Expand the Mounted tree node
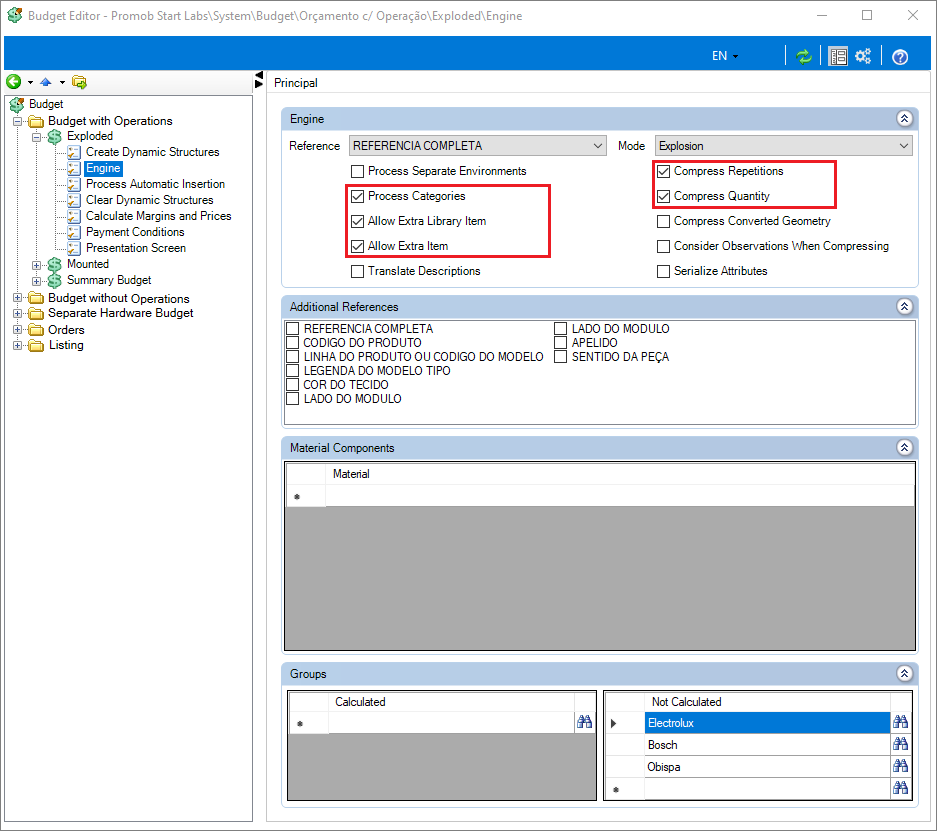 coord(36,265)
